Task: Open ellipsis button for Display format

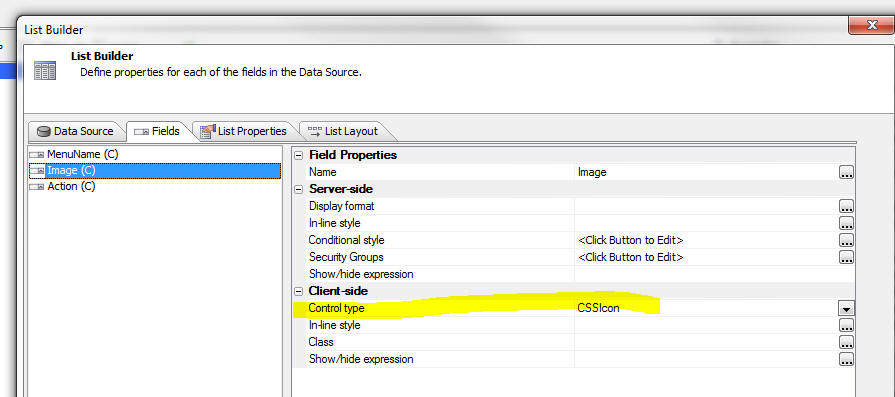Action: tap(846, 206)
